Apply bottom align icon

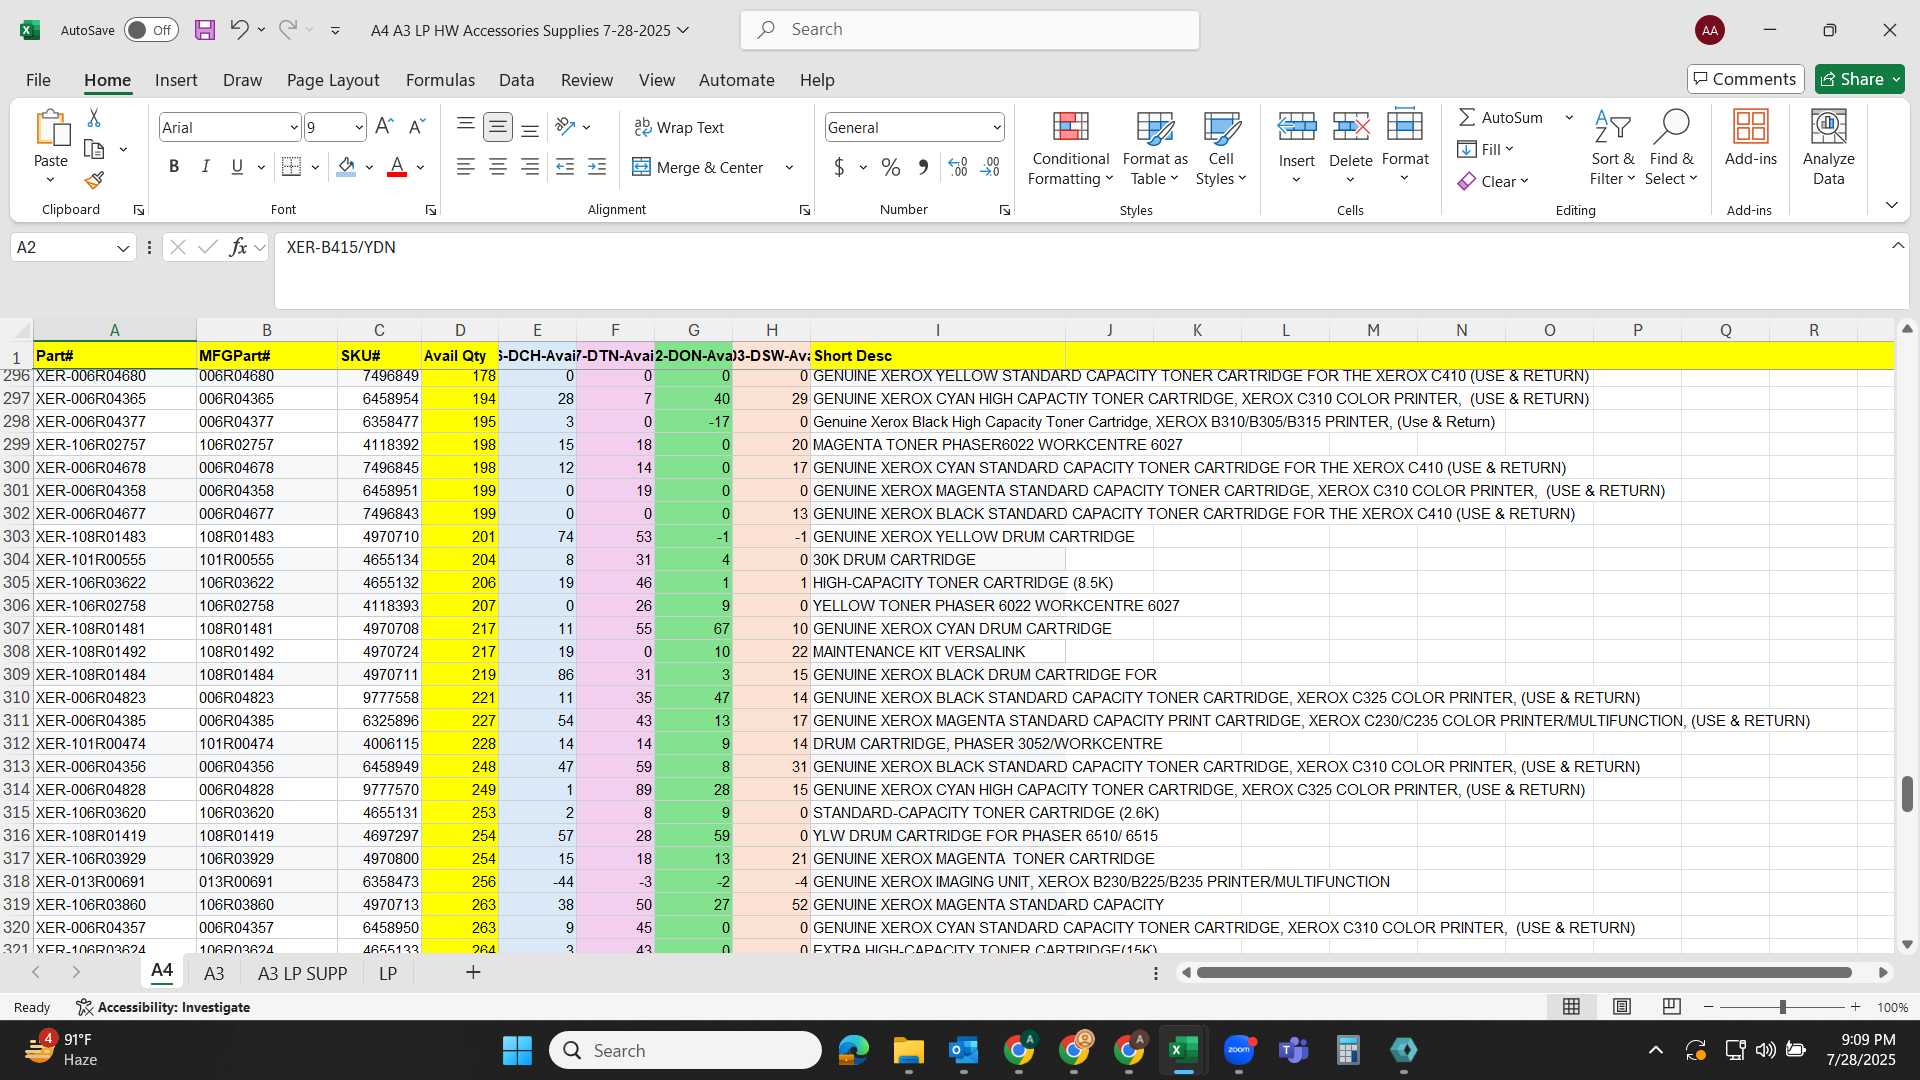pos(530,127)
